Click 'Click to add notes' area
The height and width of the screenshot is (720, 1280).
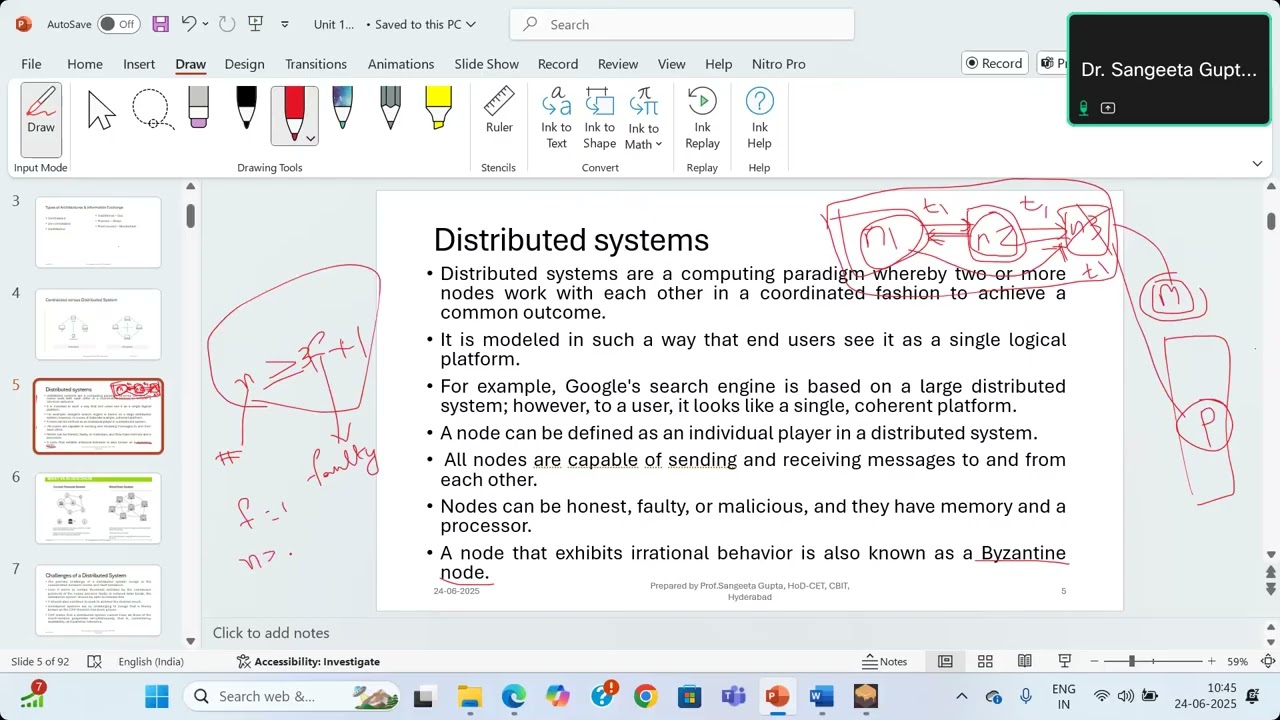(271, 633)
